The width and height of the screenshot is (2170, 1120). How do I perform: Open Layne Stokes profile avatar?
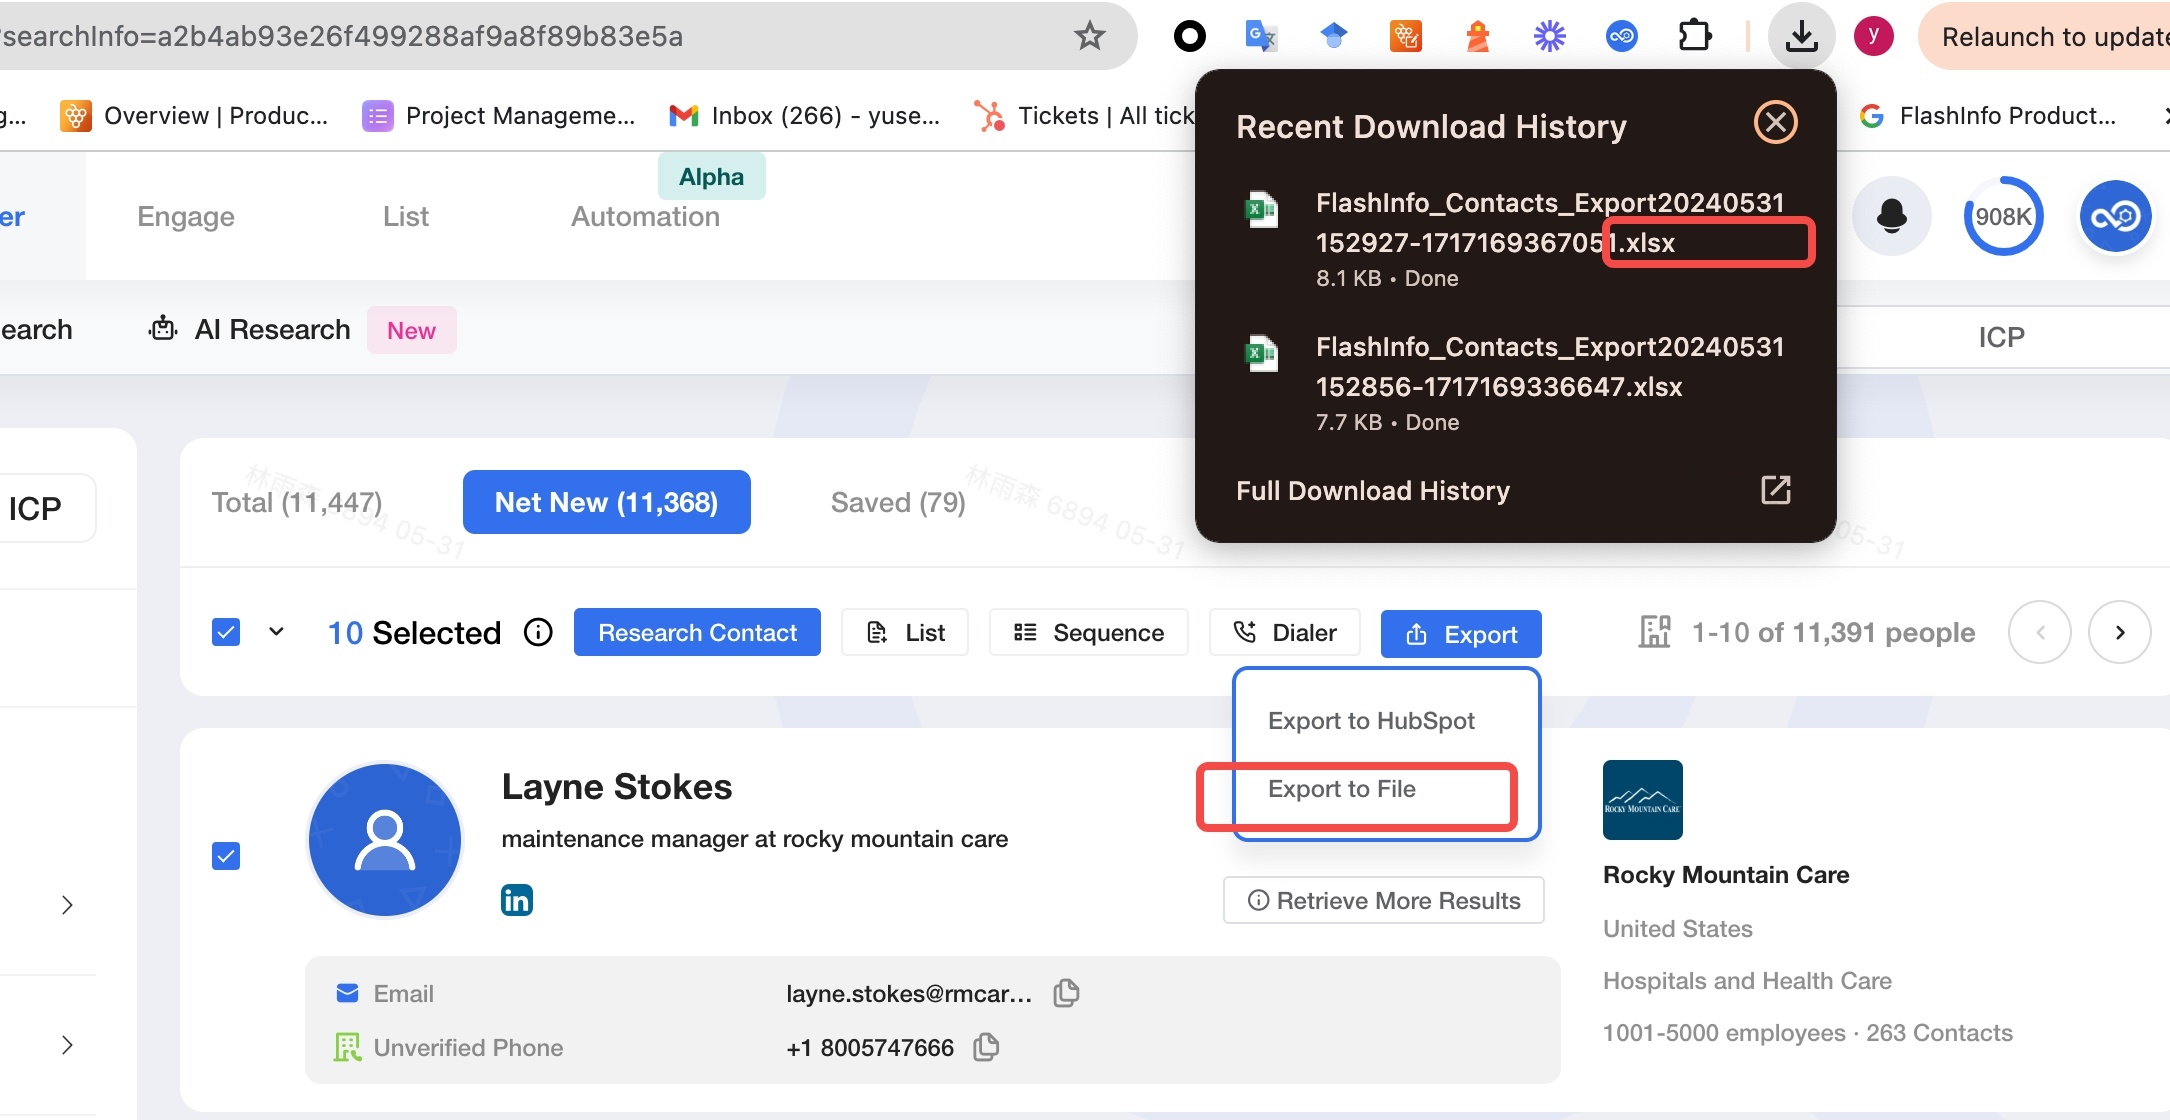coord(385,840)
